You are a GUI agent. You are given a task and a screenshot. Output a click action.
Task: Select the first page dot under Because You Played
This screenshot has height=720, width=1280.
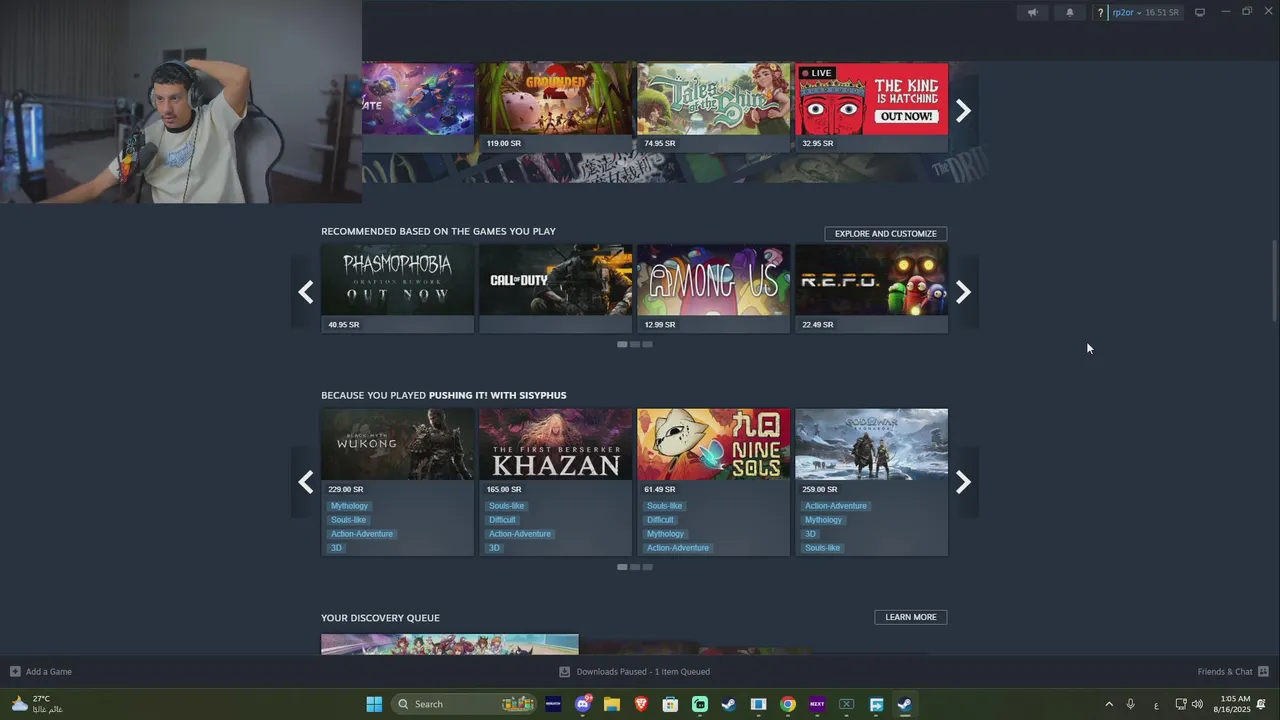(622, 567)
